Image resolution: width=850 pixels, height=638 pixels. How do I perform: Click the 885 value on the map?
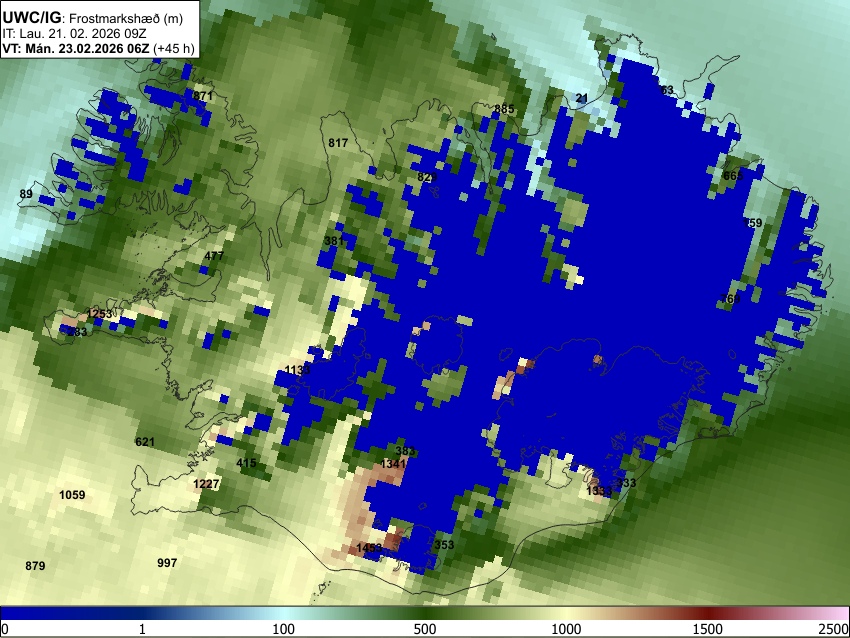504,109
